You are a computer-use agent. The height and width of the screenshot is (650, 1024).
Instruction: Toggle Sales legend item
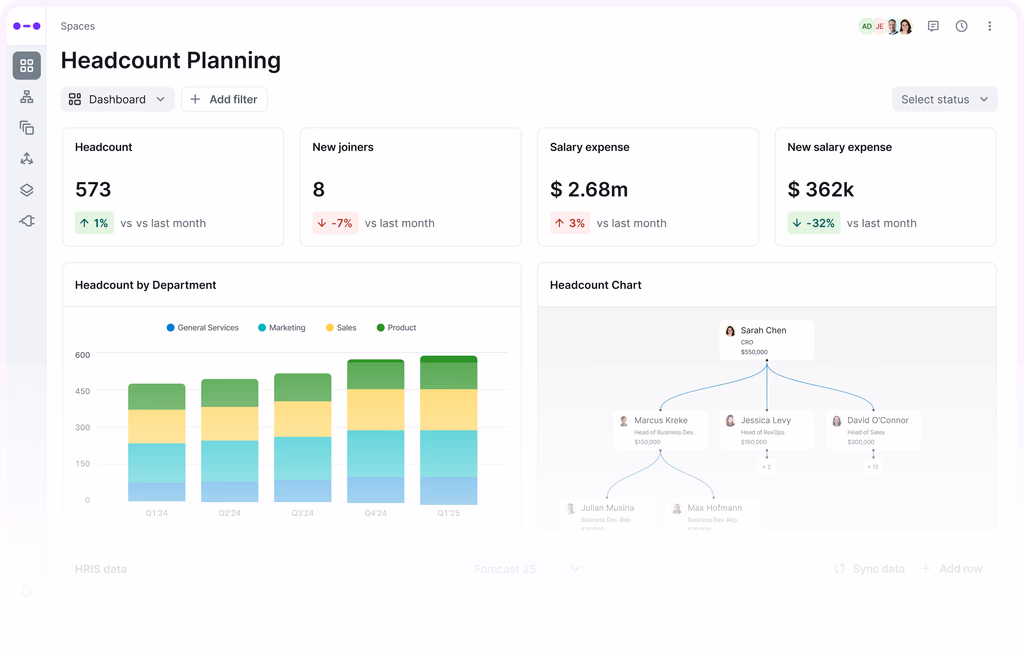(x=341, y=328)
